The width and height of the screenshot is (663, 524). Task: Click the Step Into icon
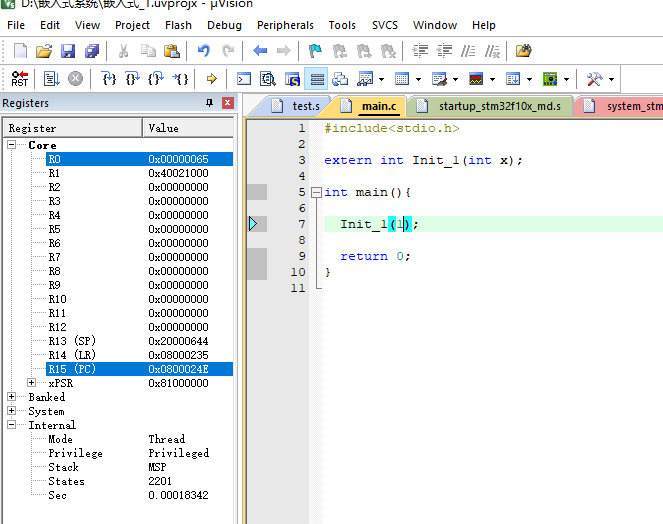point(110,78)
